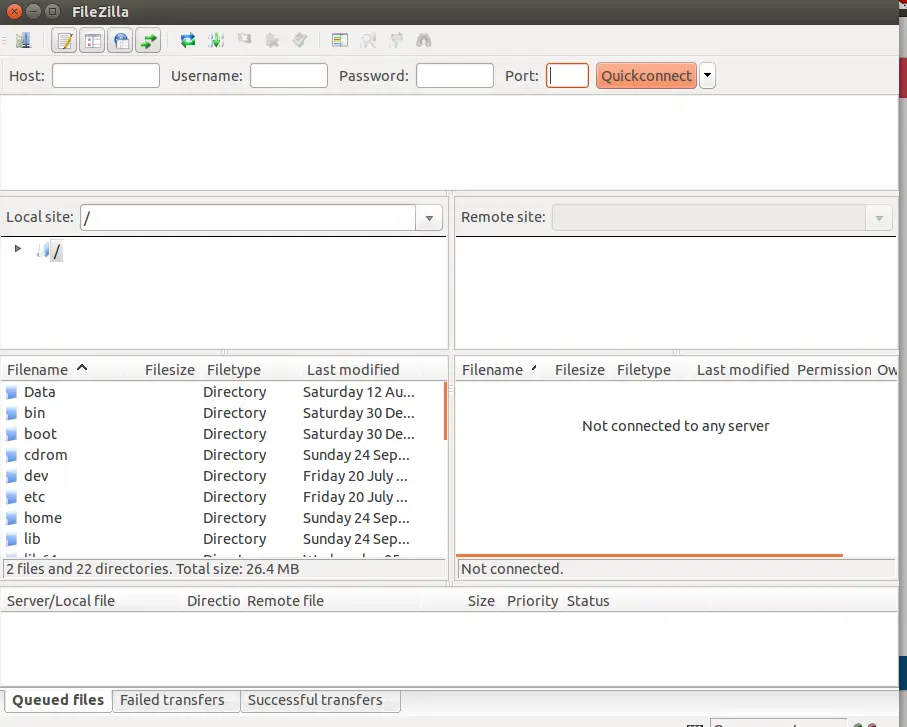Cancel the current operation

click(245, 39)
